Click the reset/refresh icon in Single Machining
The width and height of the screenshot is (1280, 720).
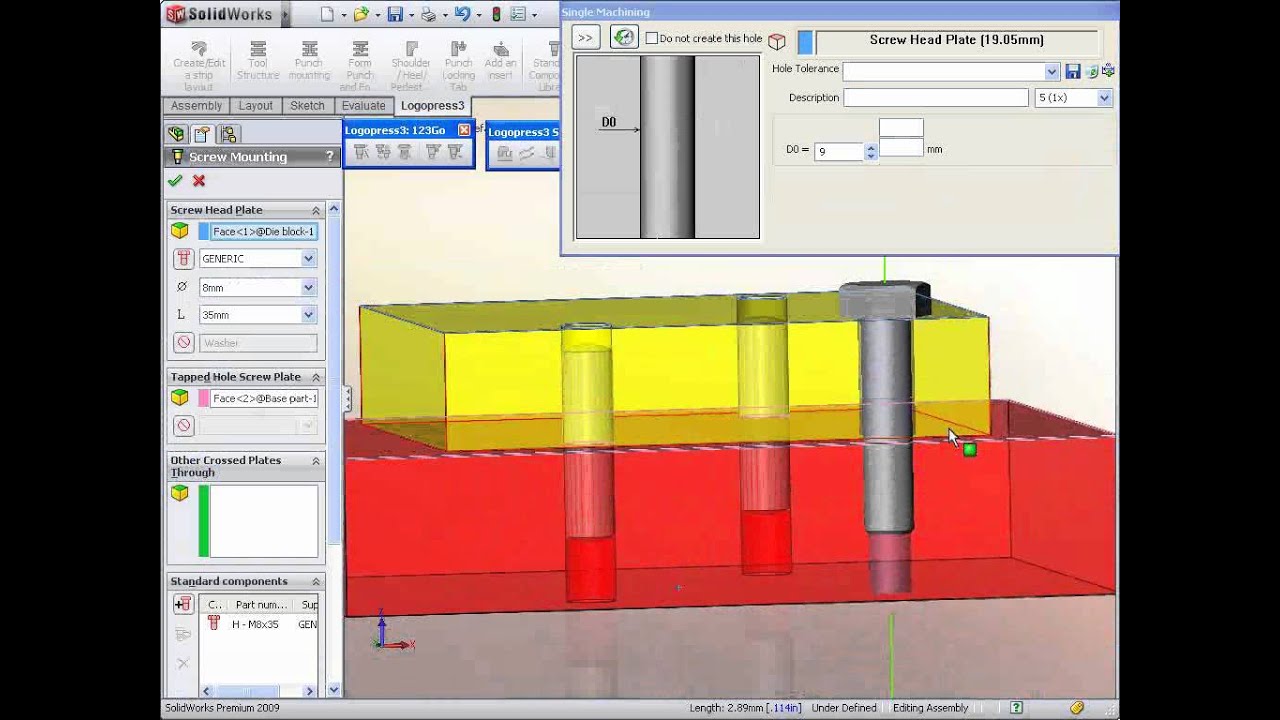coord(624,37)
